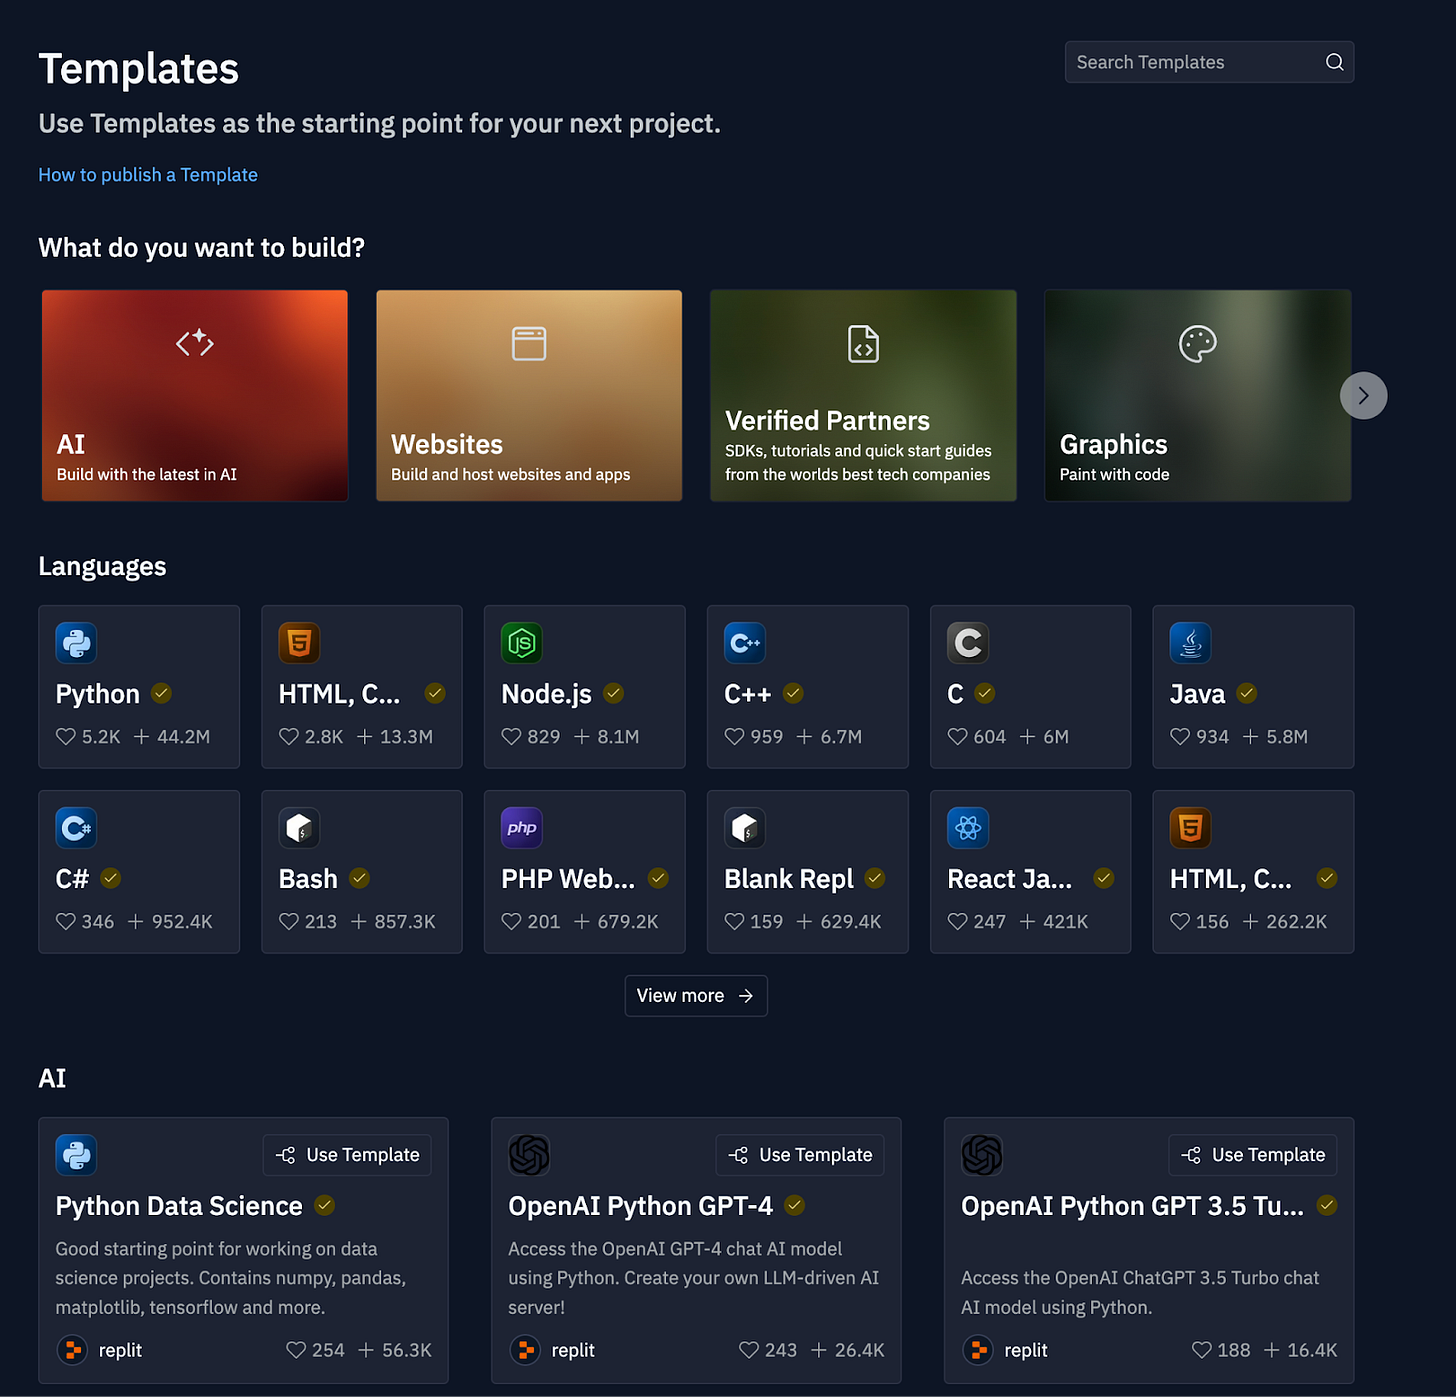Select the Node.js template name

[546, 694]
